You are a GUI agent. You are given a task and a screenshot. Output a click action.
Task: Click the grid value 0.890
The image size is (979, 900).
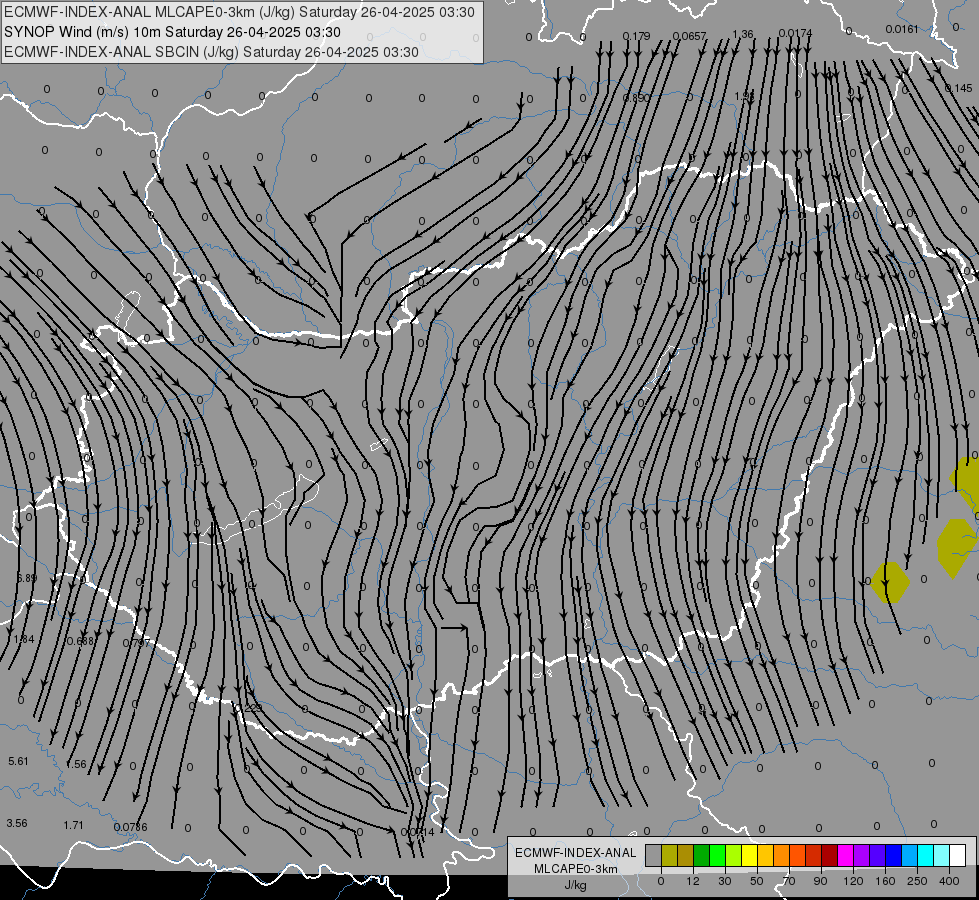point(636,98)
